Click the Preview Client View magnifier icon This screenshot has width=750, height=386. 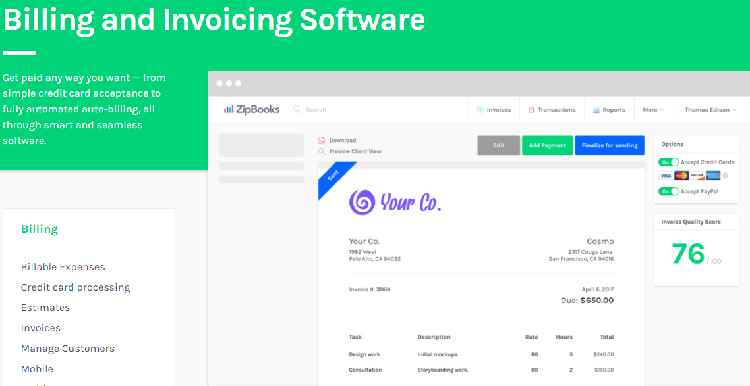(x=321, y=151)
